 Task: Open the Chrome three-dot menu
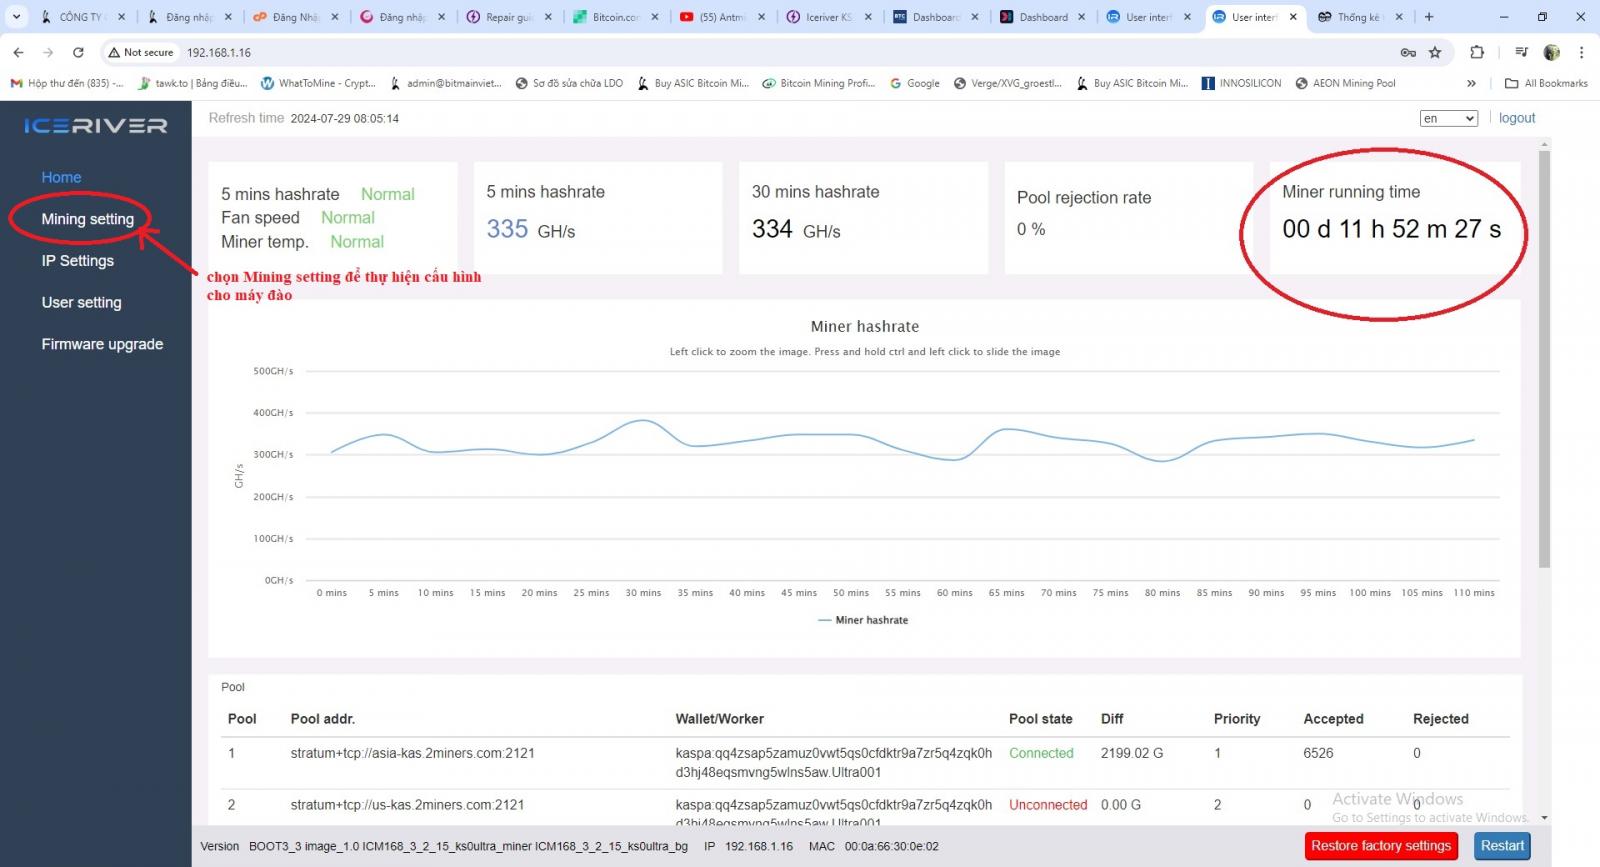tap(1581, 52)
